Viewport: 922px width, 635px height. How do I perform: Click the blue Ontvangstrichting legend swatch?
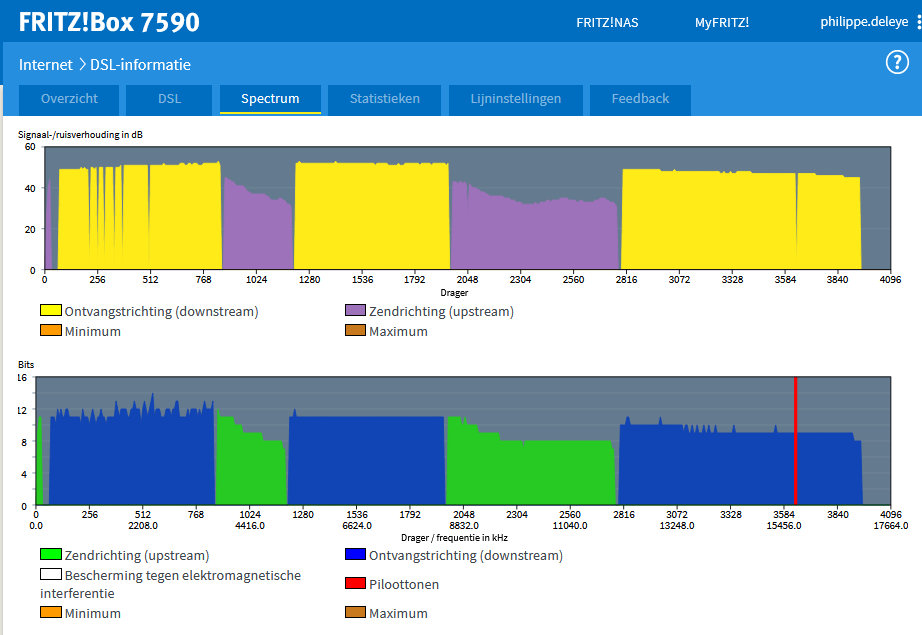(x=355, y=555)
